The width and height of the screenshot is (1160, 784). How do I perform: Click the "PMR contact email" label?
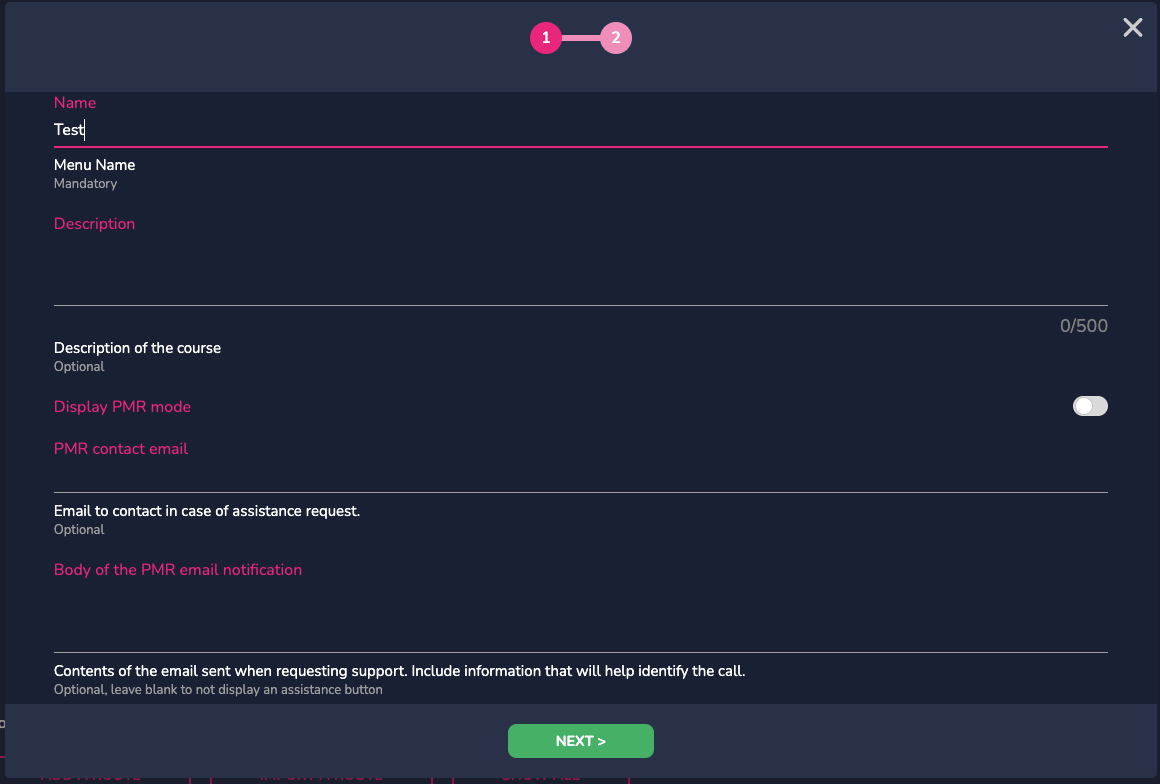coord(121,449)
